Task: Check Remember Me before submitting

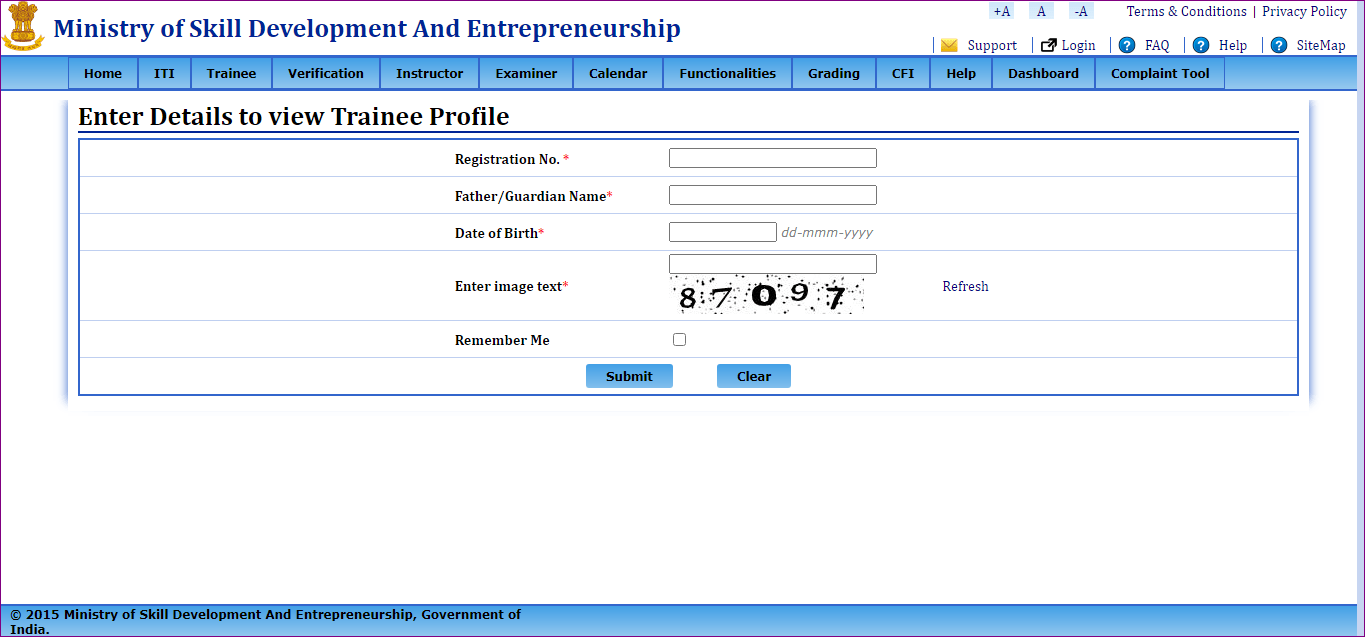Action: (679, 339)
